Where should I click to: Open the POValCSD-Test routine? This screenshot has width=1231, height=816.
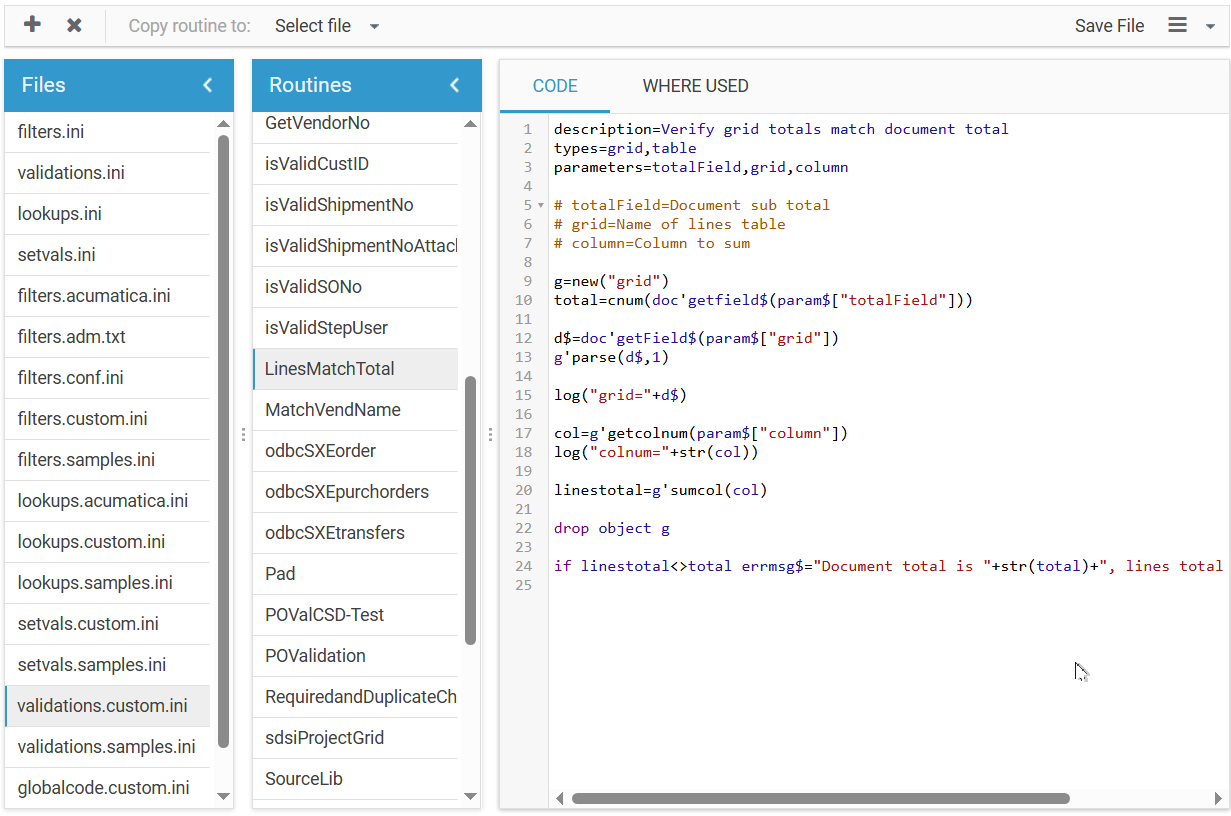click(x=355, y=615)
